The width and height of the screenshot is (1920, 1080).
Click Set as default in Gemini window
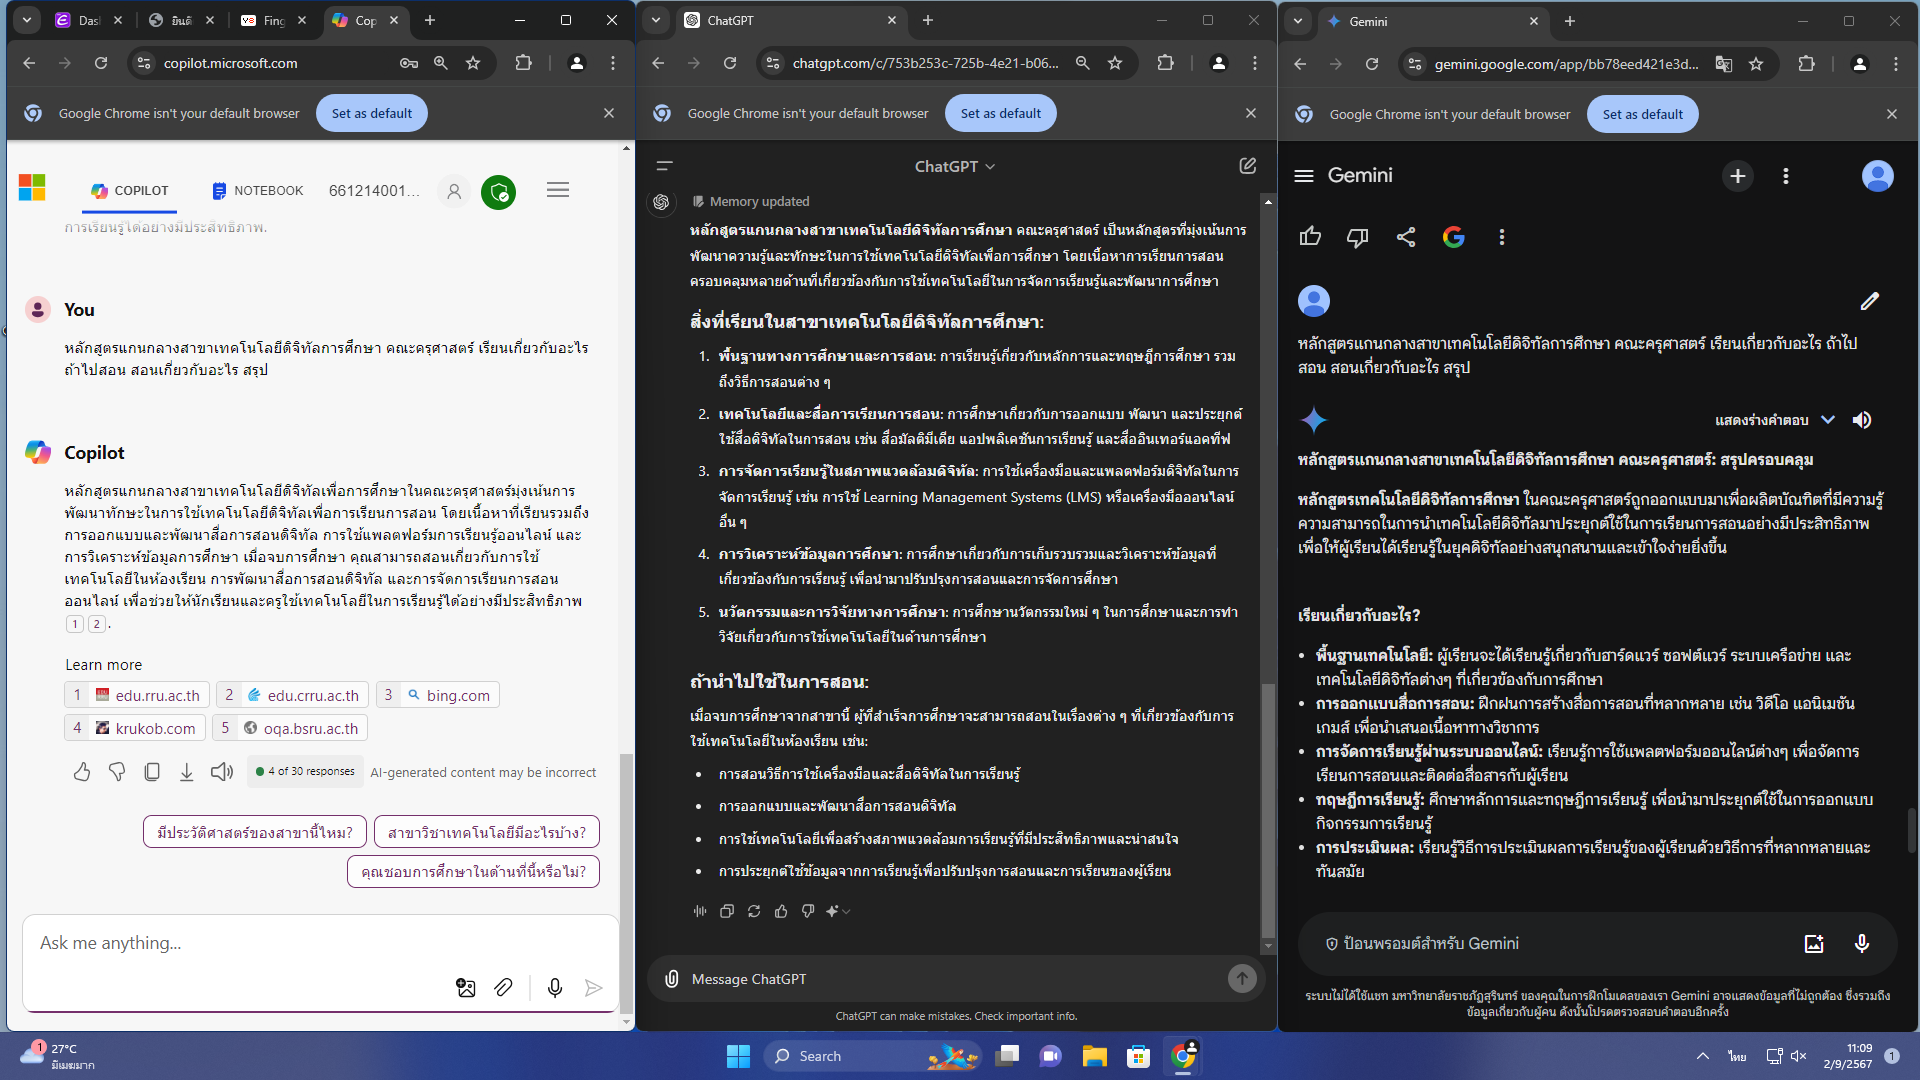[x=1642, y=114]
